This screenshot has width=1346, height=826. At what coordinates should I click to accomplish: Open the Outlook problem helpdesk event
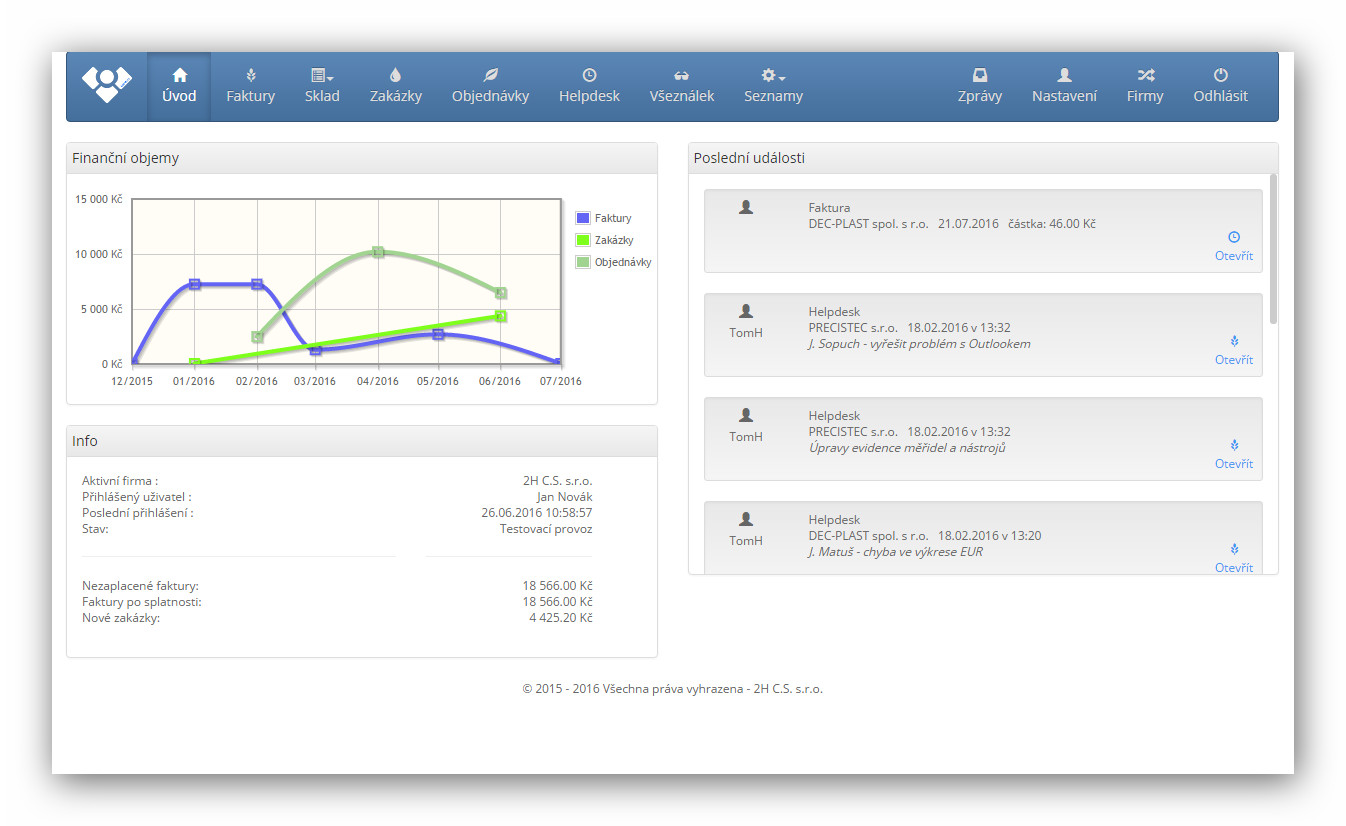[1233, 360]
